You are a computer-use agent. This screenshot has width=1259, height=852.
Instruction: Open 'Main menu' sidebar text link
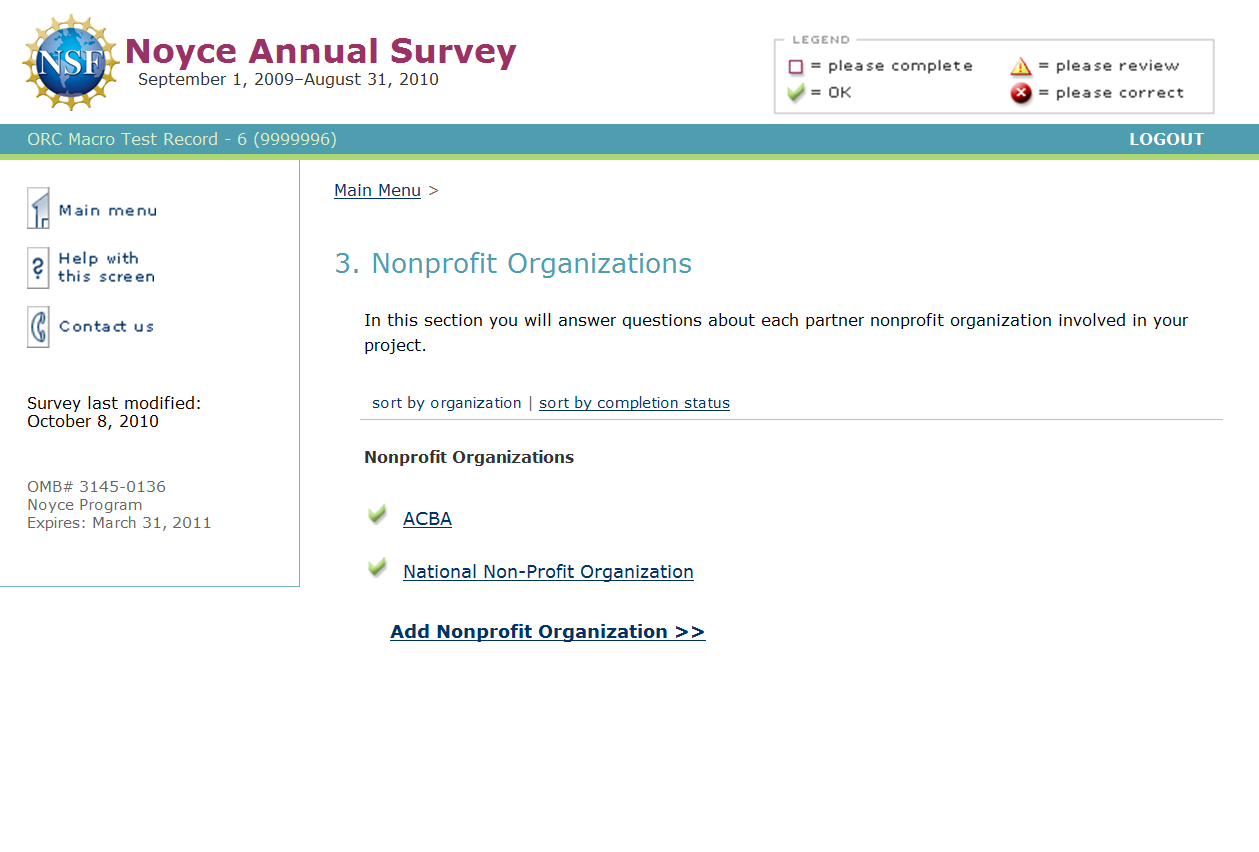click(108, 210)
